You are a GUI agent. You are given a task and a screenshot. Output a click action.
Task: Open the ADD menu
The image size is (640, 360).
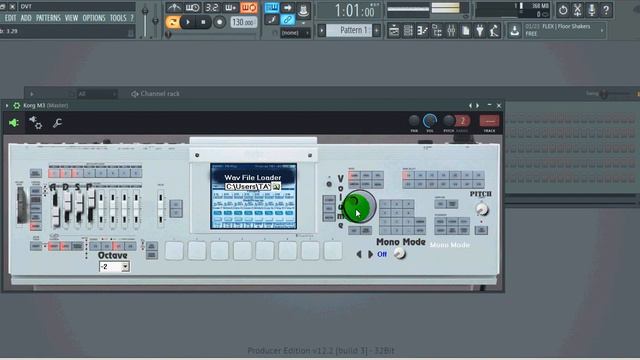pyautogui.click(x=26, y=18)
